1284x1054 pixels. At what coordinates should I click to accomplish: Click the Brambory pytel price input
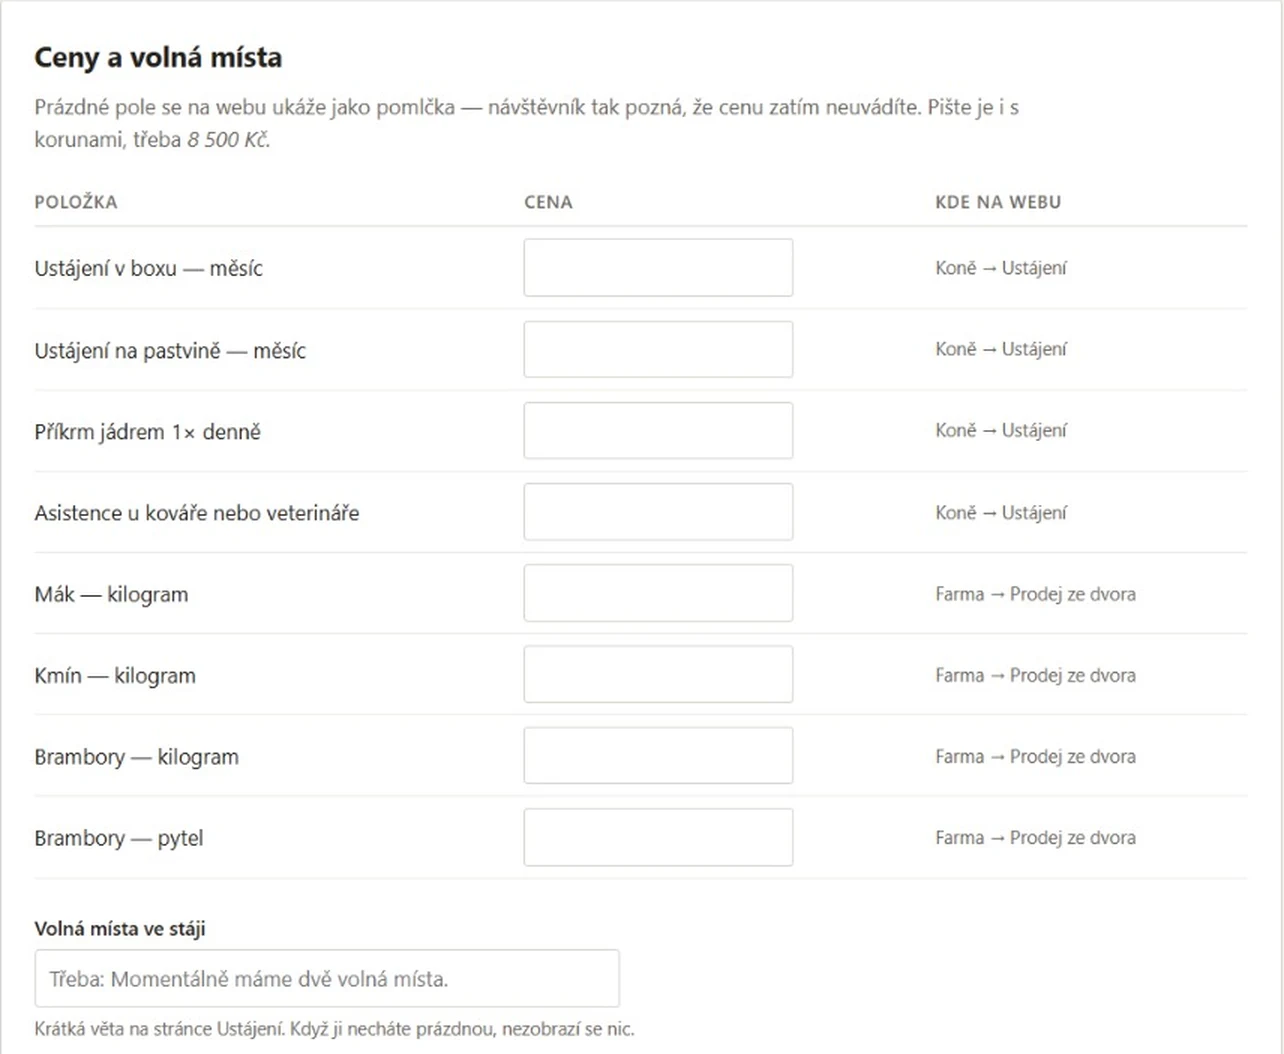click(658, 837)
